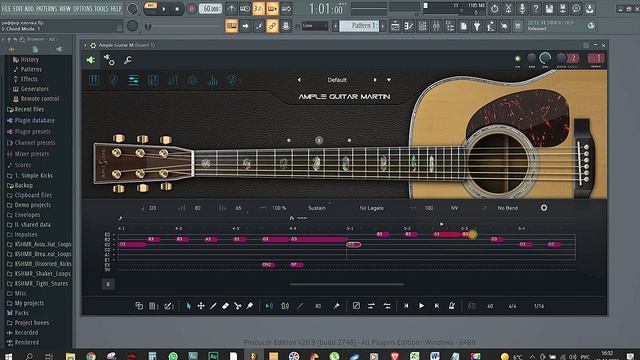Viewport: 640px width, 360px height.
Task: Open the FILE menu
Action: (7, 8)
